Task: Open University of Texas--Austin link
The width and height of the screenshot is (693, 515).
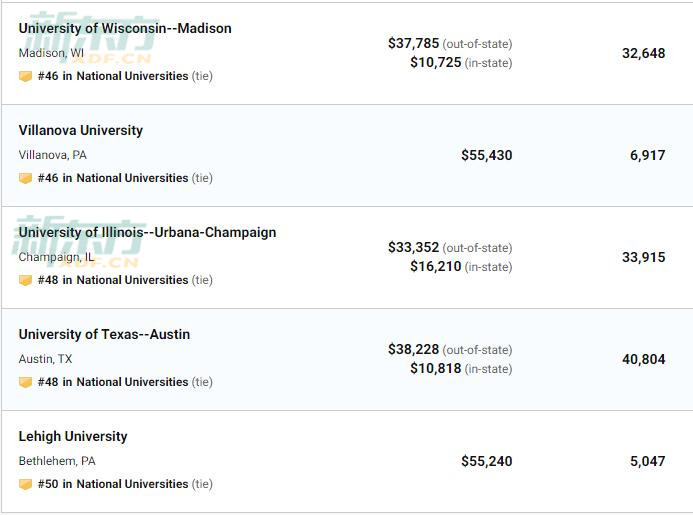Action: point(104,335)
